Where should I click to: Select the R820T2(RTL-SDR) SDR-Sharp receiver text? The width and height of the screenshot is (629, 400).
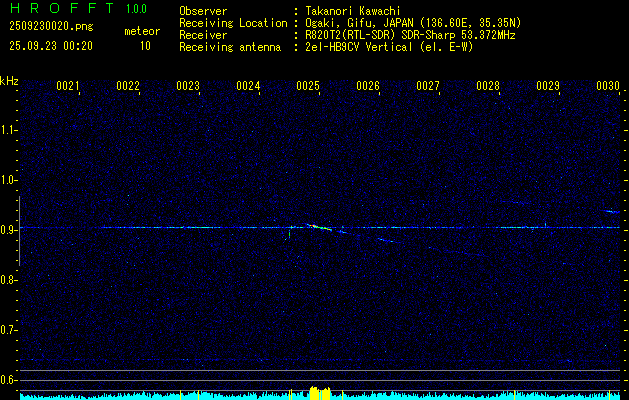[x=410, y=35]
